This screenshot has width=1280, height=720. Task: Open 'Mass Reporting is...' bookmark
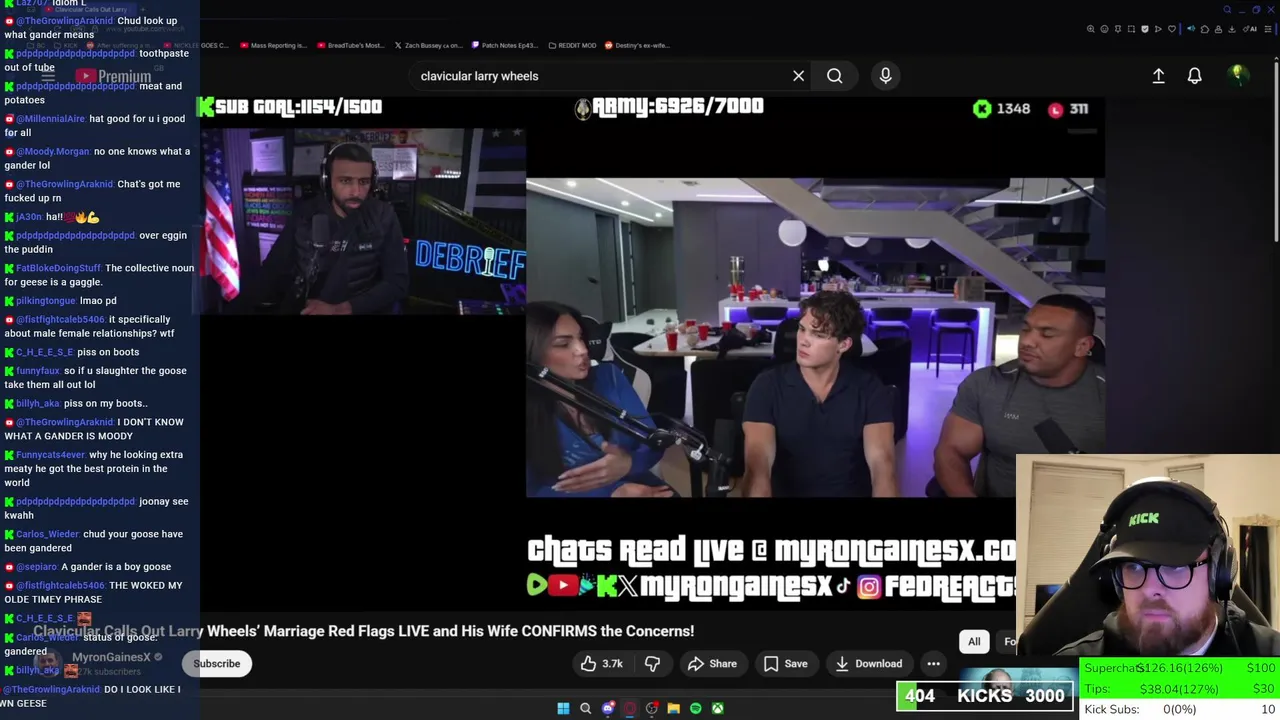(x=273, y=45)
